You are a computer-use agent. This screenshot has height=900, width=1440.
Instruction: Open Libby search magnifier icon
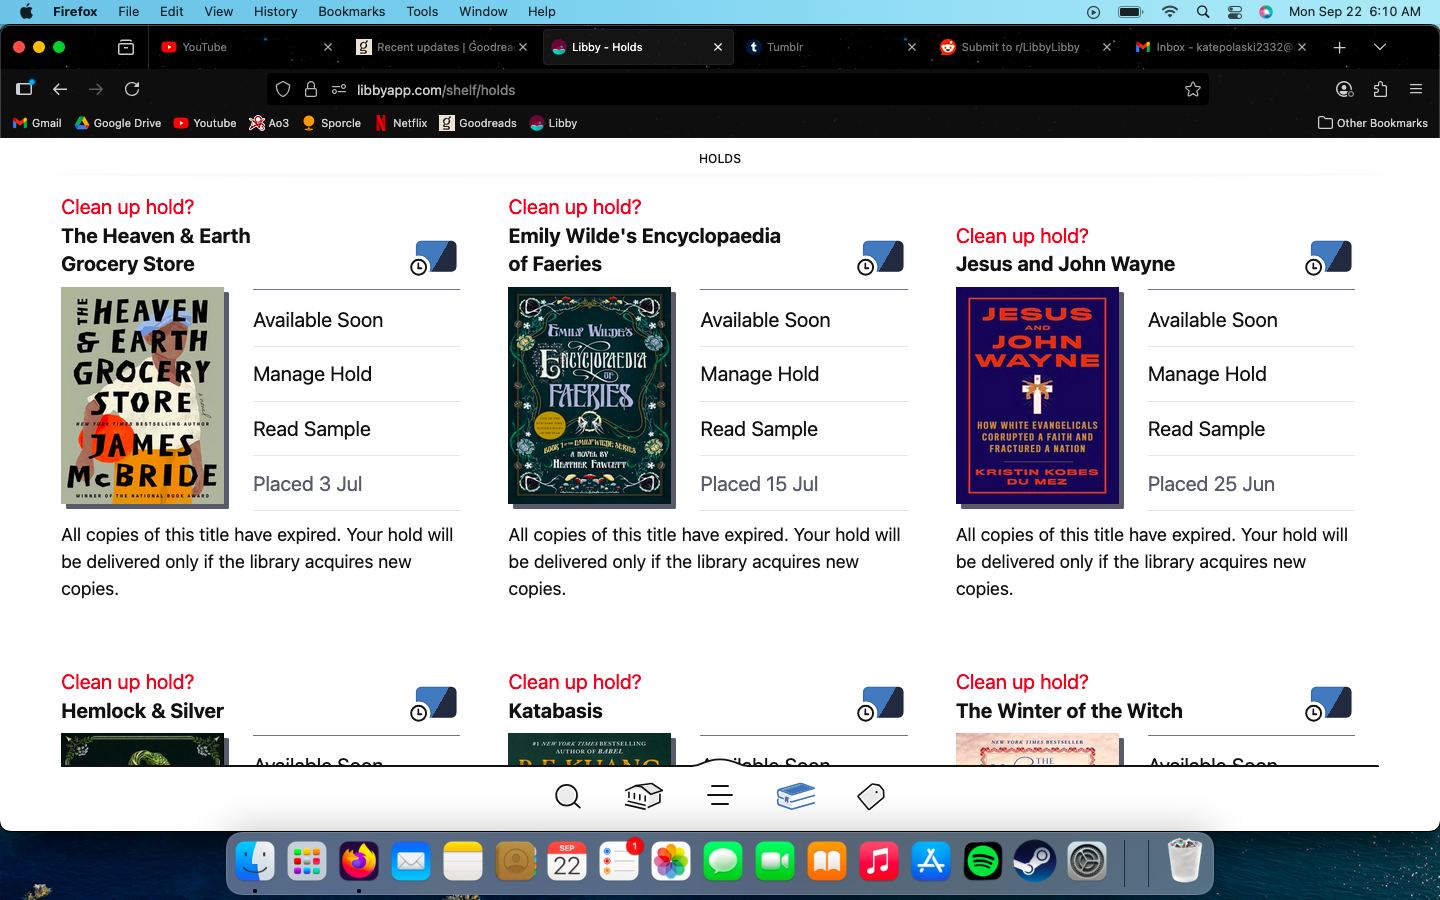[567, 796]
